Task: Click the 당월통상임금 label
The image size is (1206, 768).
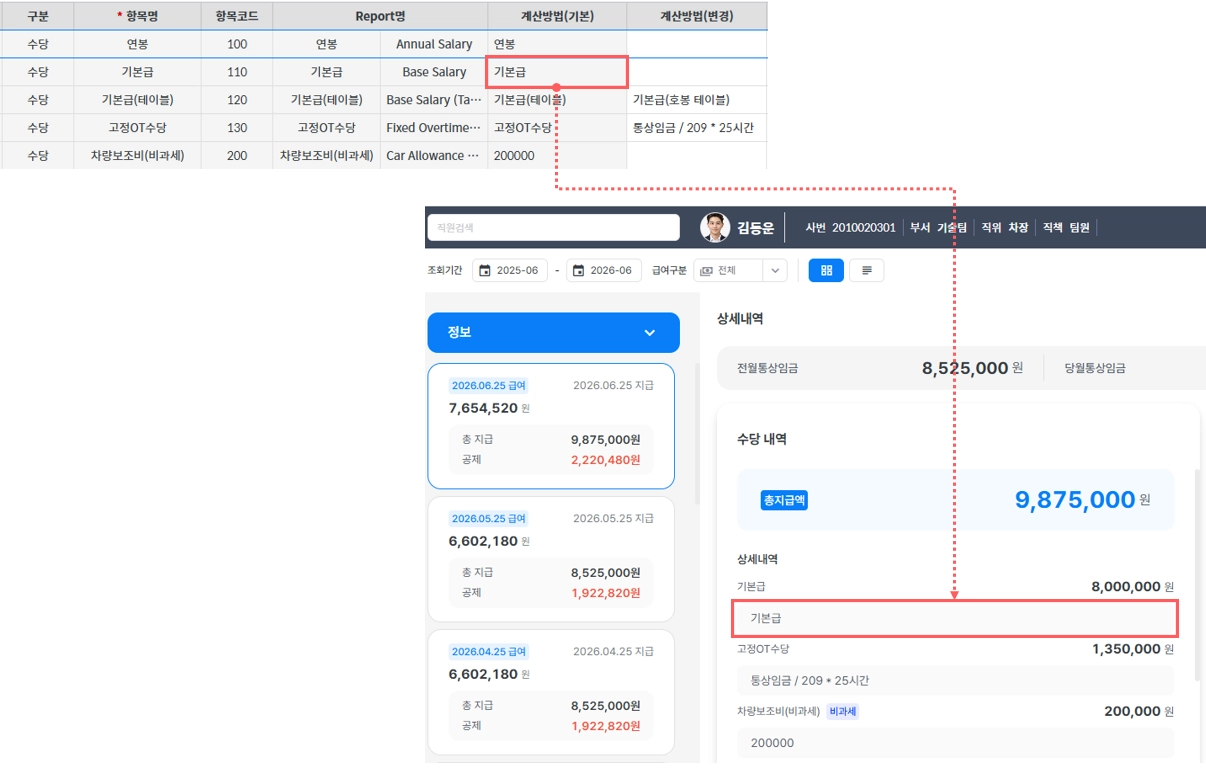Action: click(1093, 368)
